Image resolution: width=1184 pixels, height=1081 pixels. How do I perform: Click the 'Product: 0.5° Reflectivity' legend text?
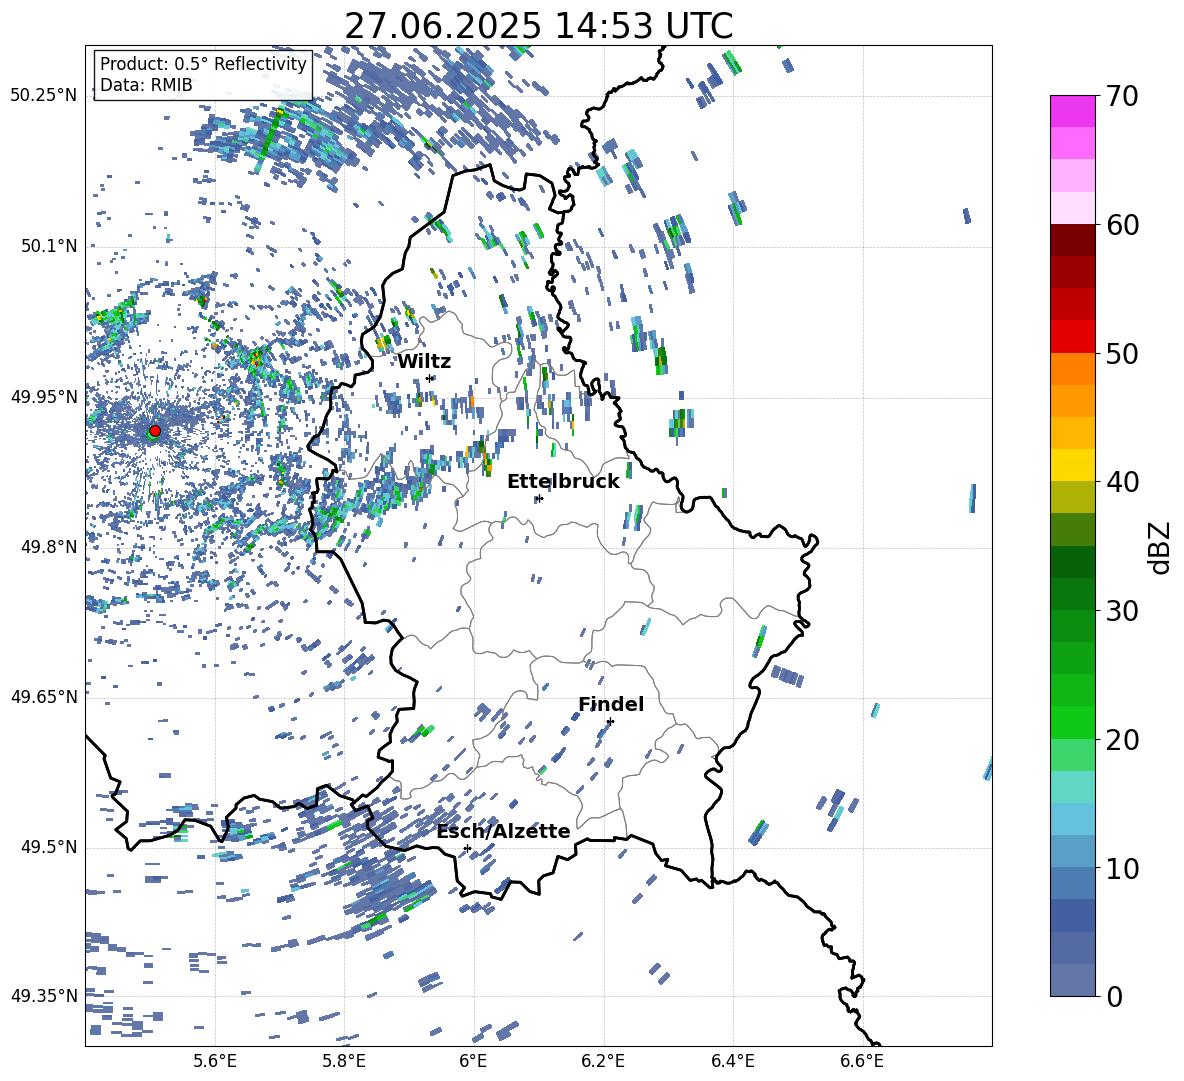click(203, 63)
